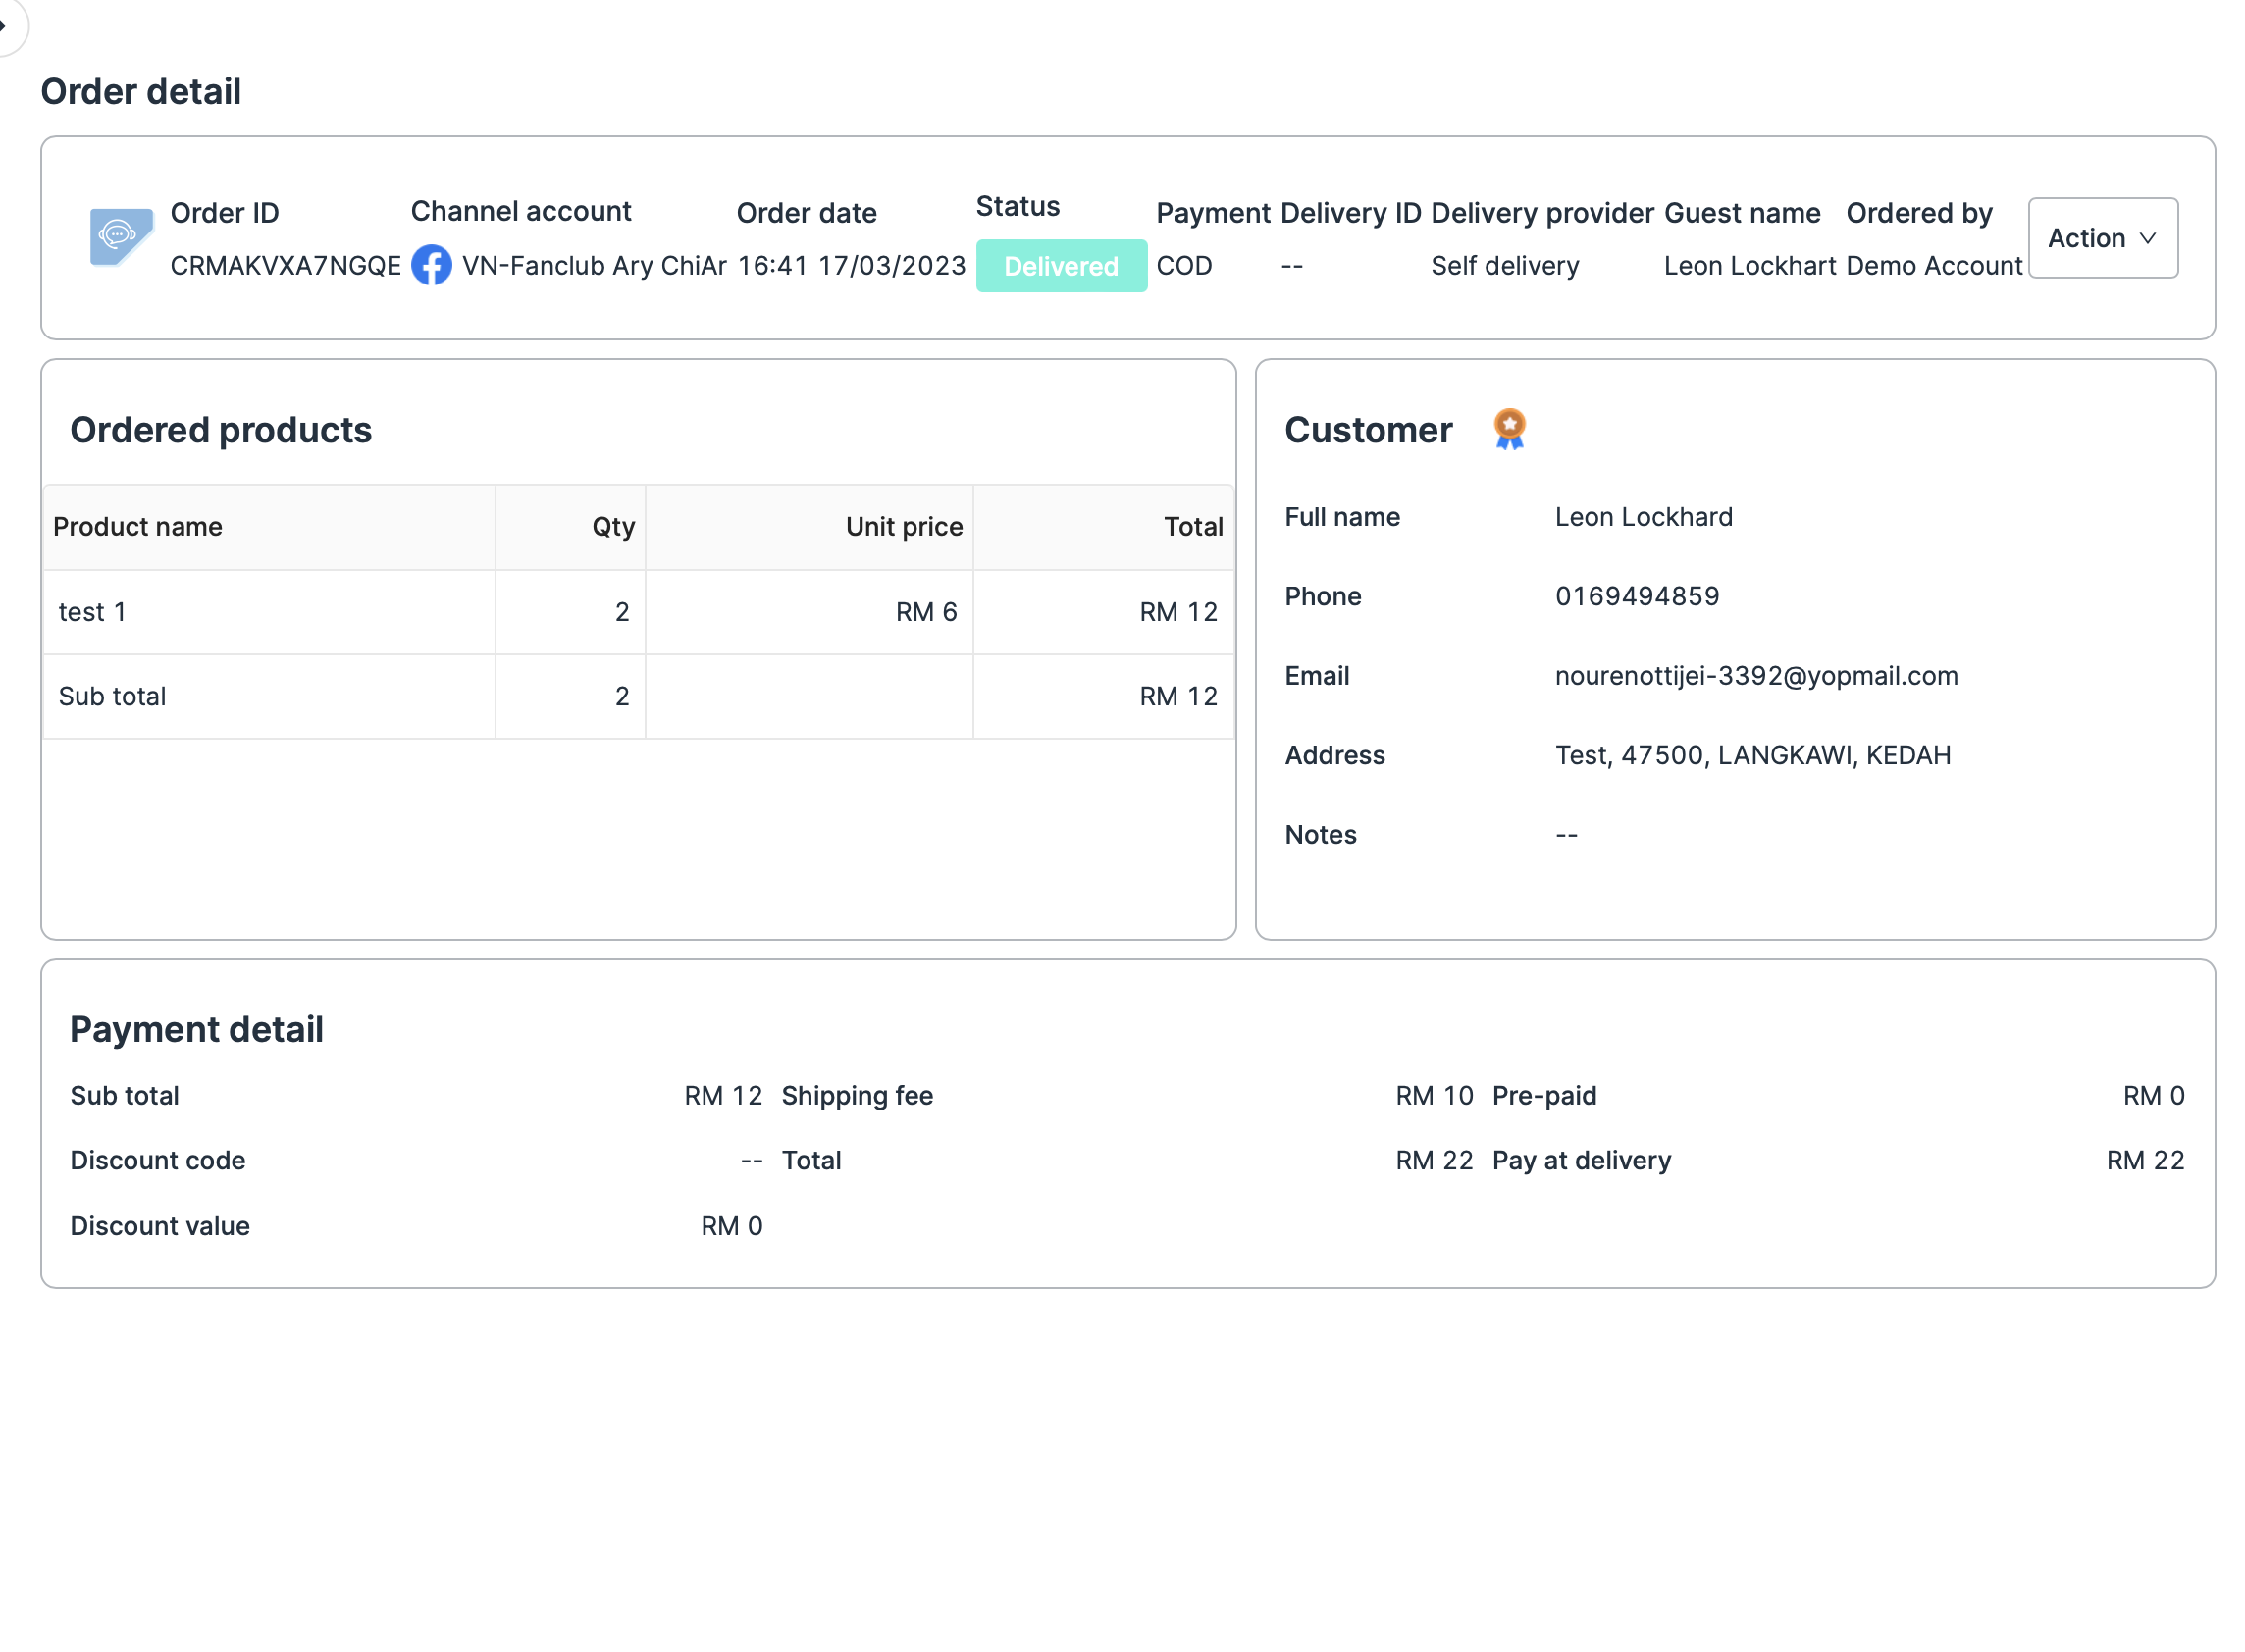This screenshot has height=1652, width=2245.
Task: Click the Unit price column header
Action: click(x=903, y=527)
